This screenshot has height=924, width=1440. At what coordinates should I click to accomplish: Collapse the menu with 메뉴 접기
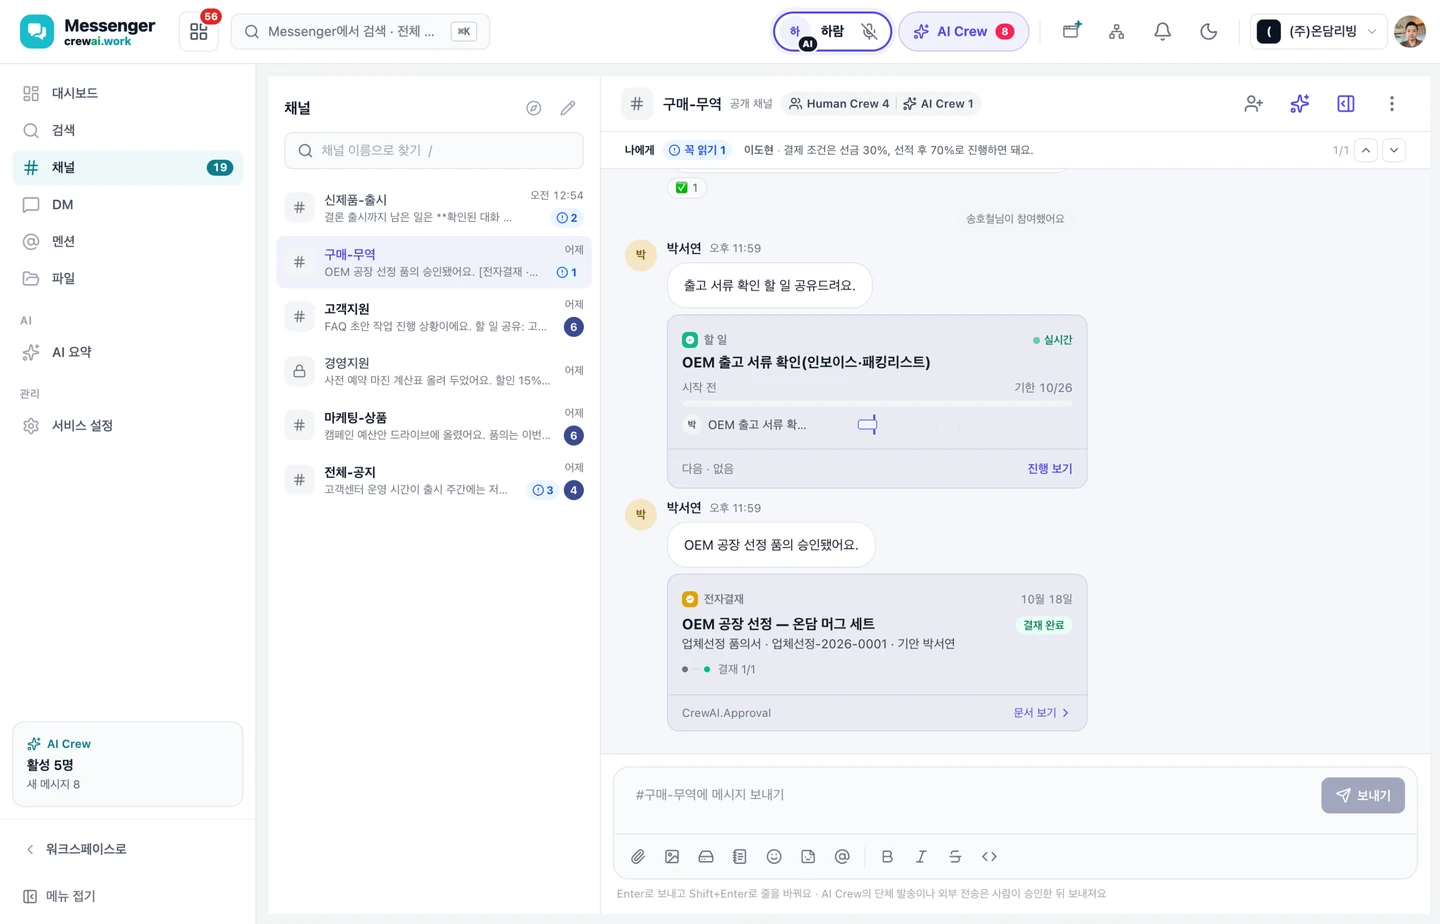pyautogui.click(x=127, y=896)
